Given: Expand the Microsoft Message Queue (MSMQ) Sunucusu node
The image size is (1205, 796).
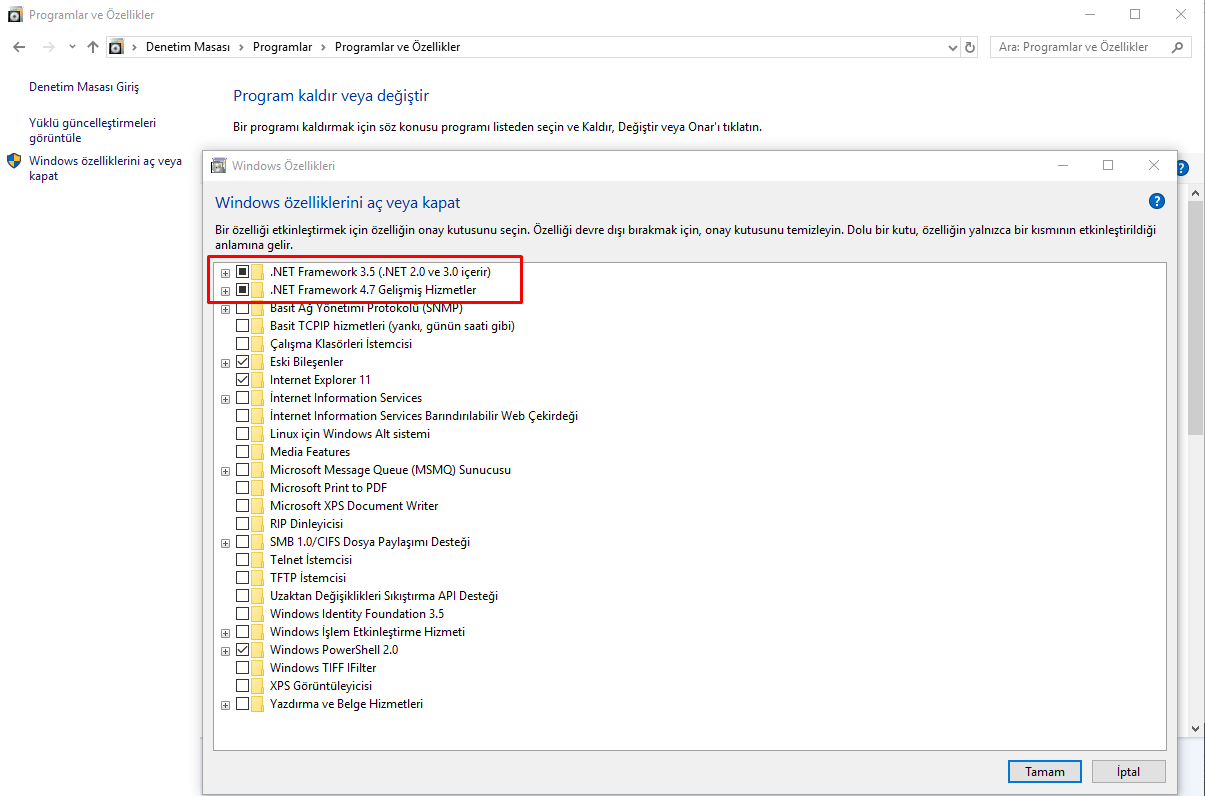Looking at the screenshot, I should 225,471.
